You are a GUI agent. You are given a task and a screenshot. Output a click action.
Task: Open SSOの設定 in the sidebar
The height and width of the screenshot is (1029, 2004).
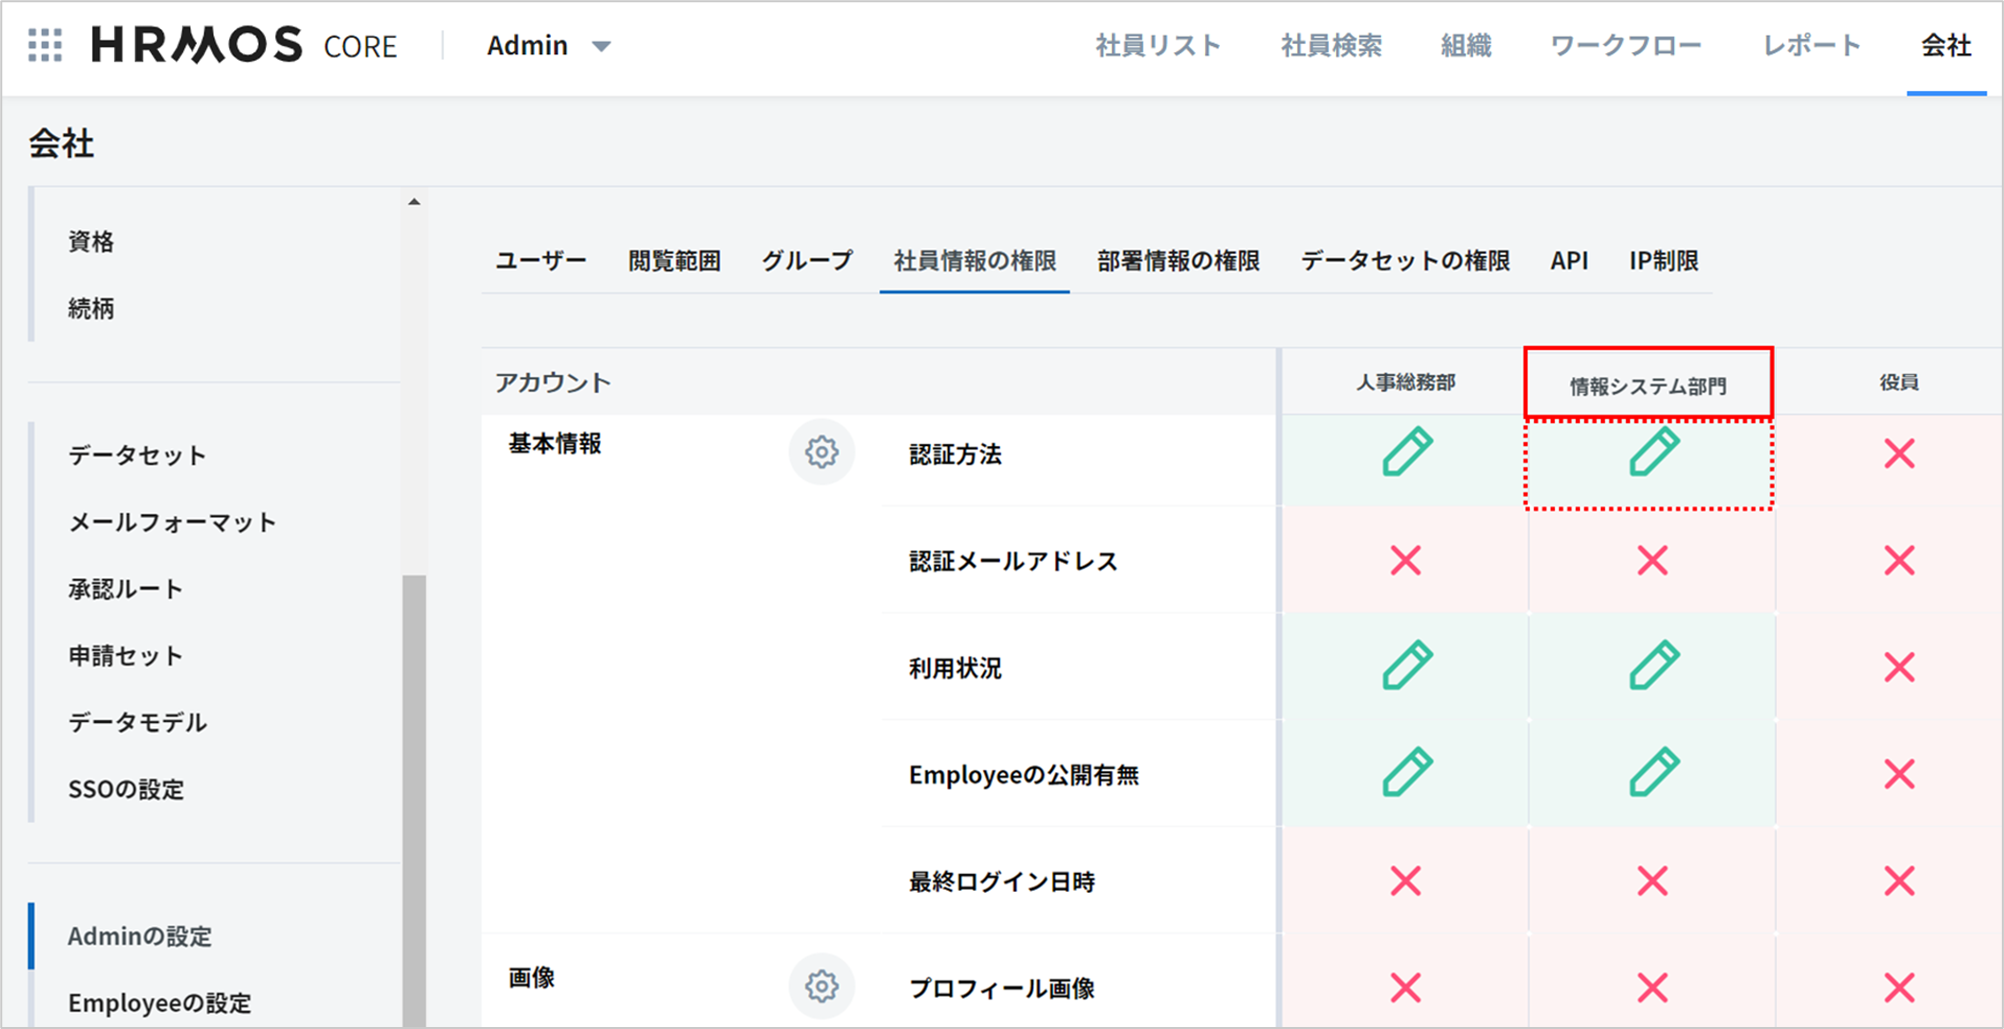coord(126,789)
